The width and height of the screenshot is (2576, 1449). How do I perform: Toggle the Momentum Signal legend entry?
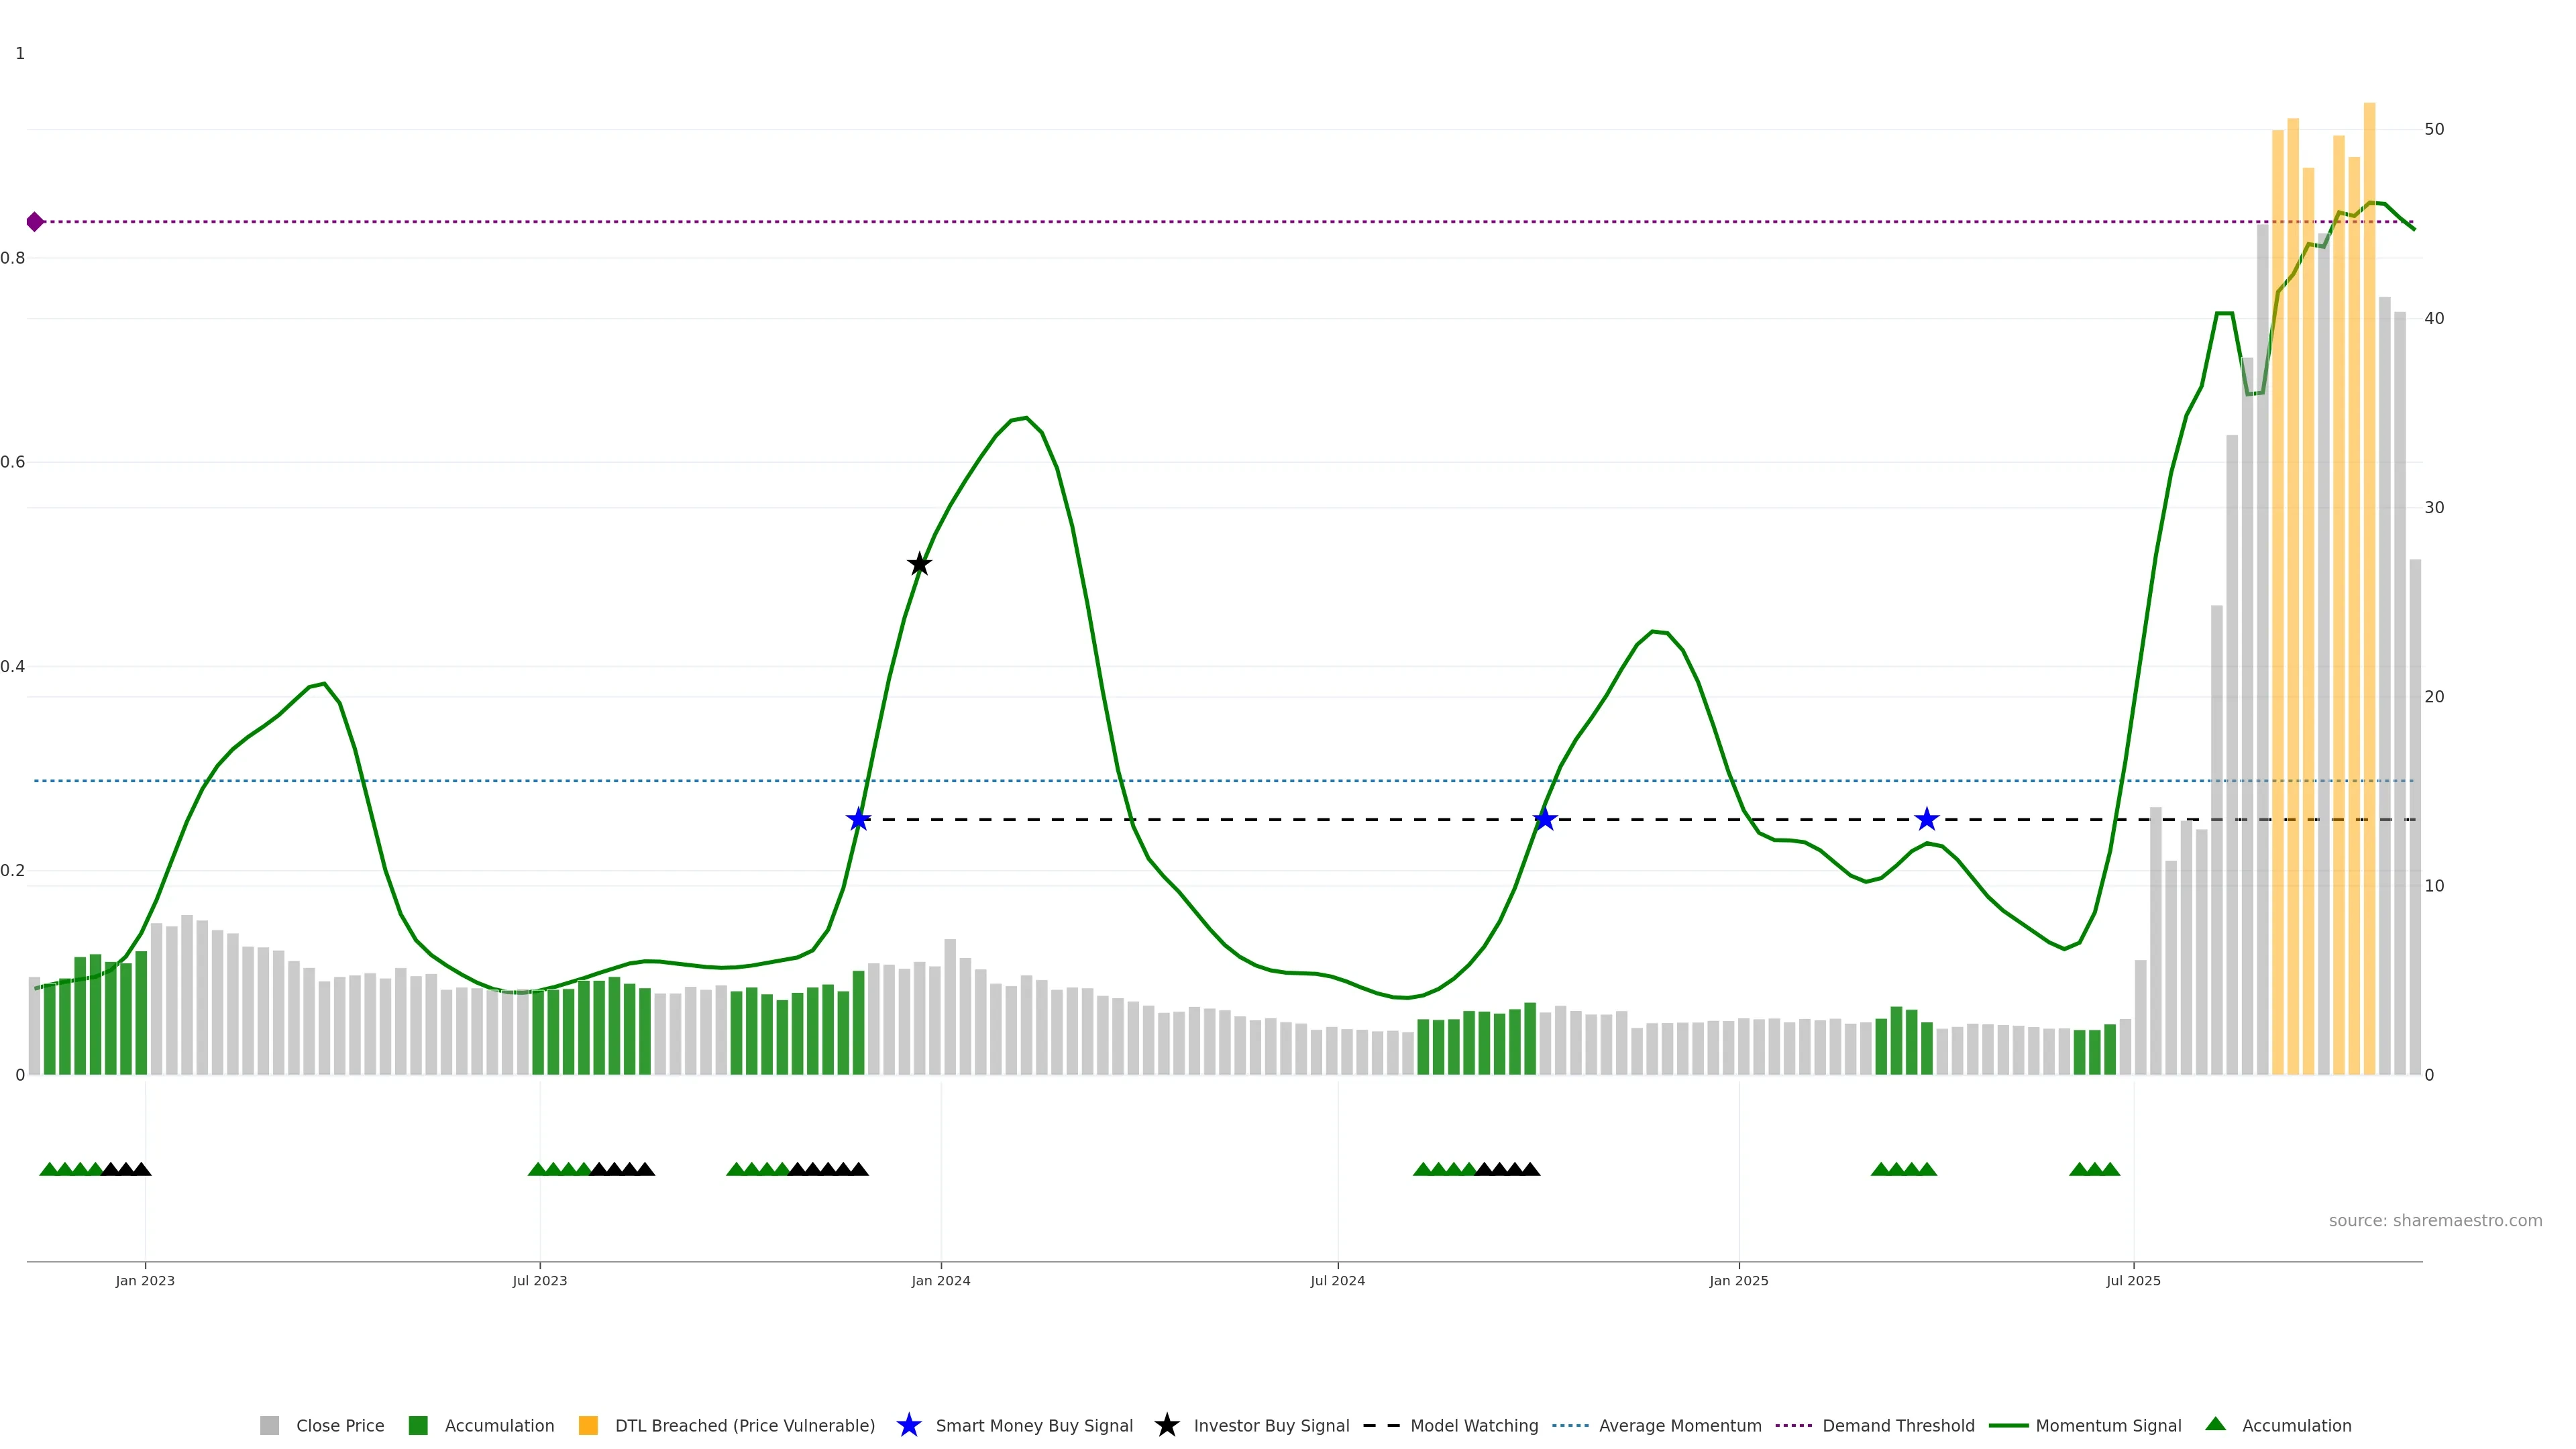point(2108,1425)
